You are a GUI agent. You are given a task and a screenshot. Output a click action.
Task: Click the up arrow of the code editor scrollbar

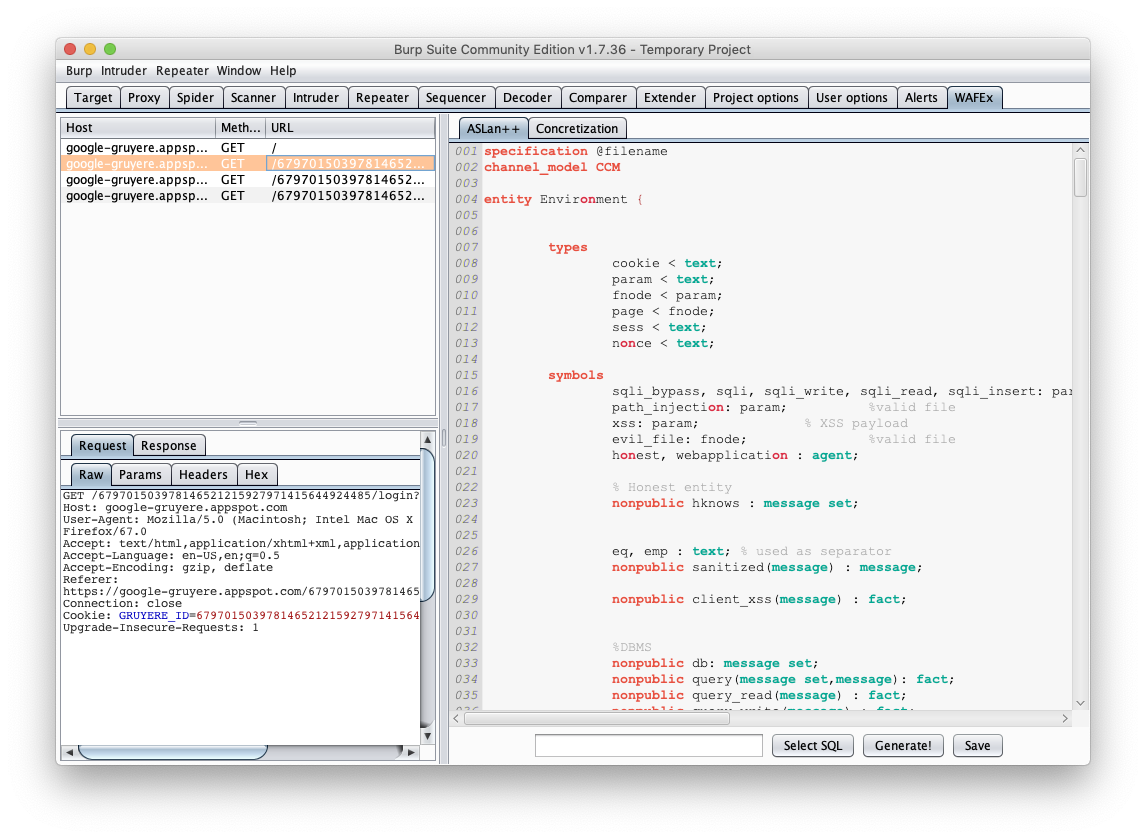click(1080, 150)
